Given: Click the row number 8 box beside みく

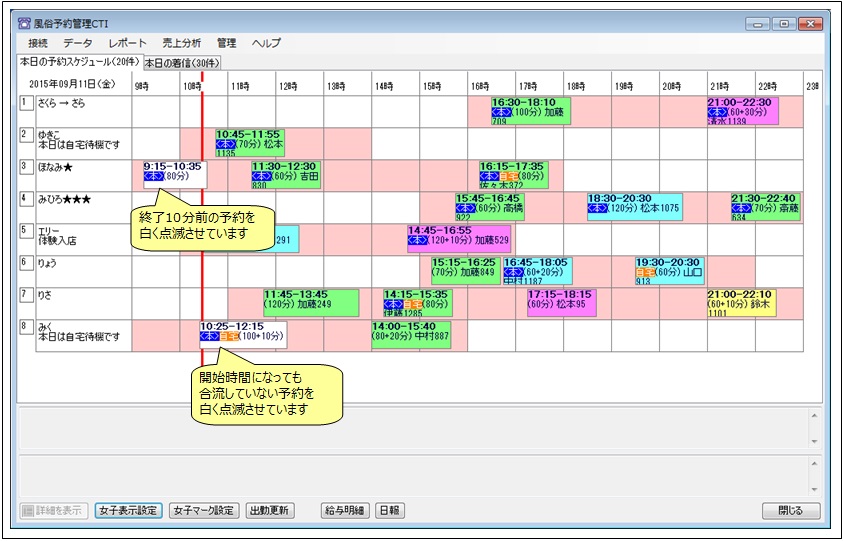Looking at the screenshot, I should point(25,326).
